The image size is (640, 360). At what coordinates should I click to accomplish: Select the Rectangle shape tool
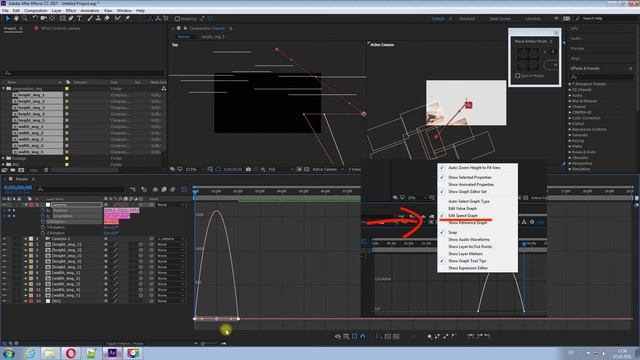click(62, 18)
